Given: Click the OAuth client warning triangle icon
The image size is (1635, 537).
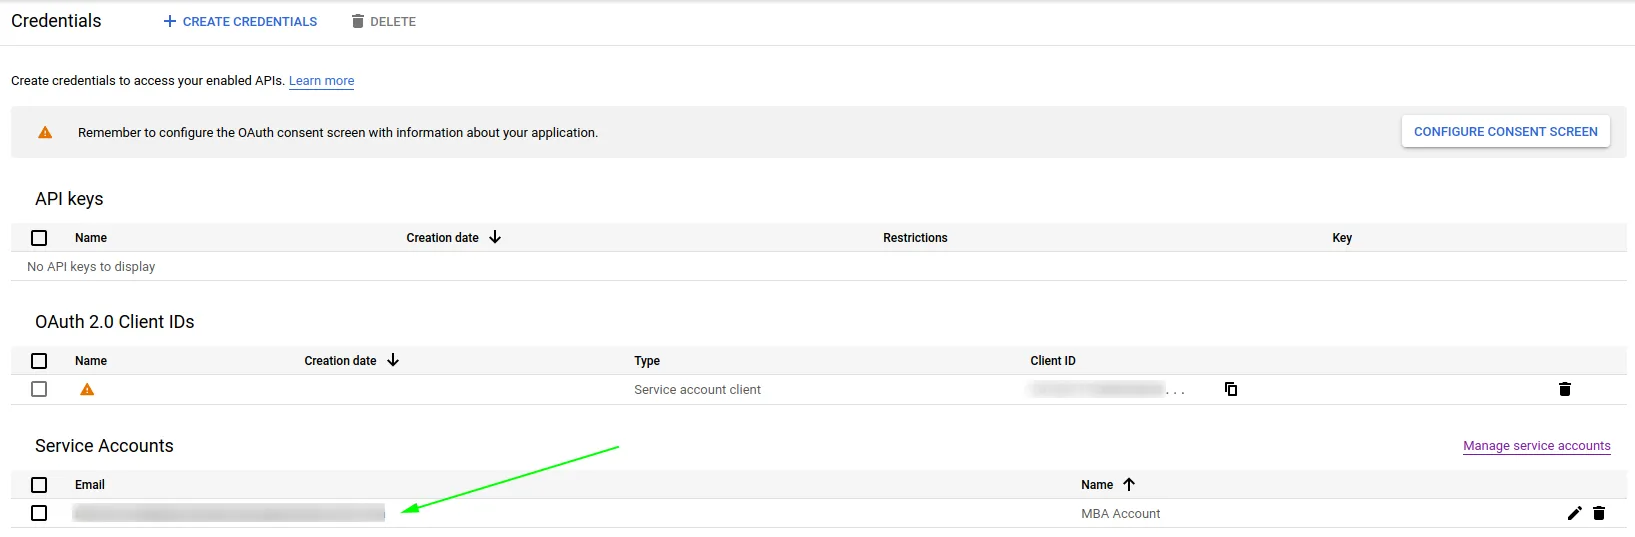Looking at the screenshot, I should [87, 389].
